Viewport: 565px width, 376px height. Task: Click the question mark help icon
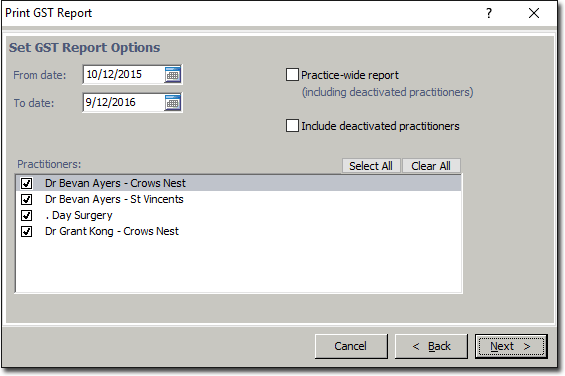tap(489, 13)
